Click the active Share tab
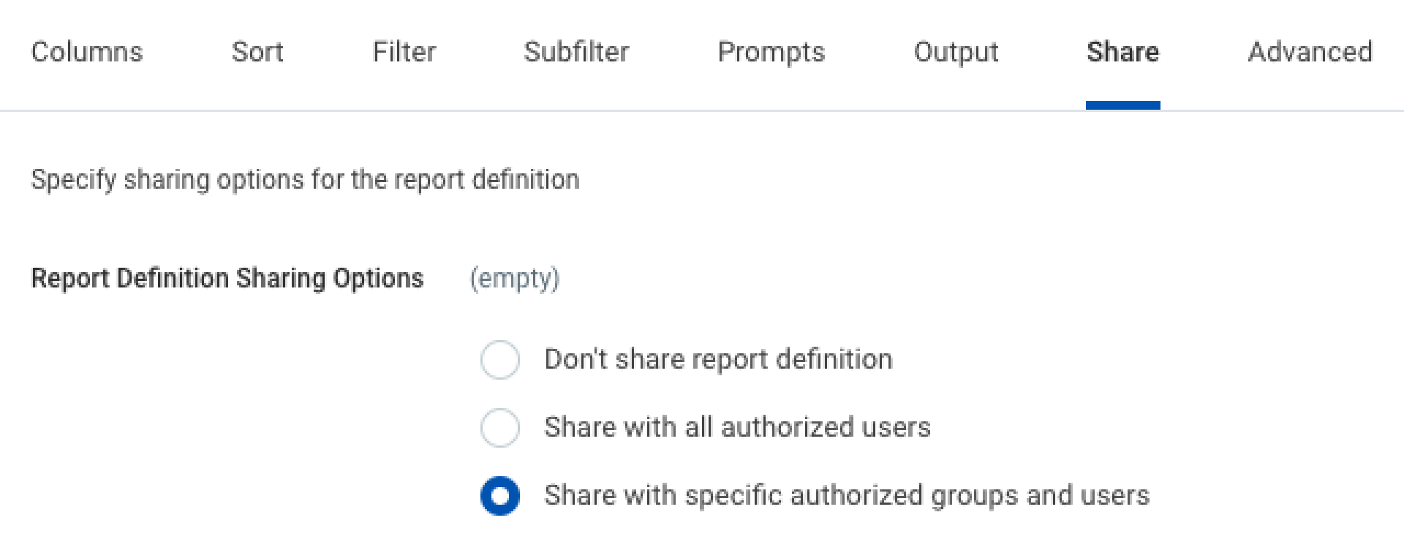1404x555 pixels. click(x=1122, y=52)
